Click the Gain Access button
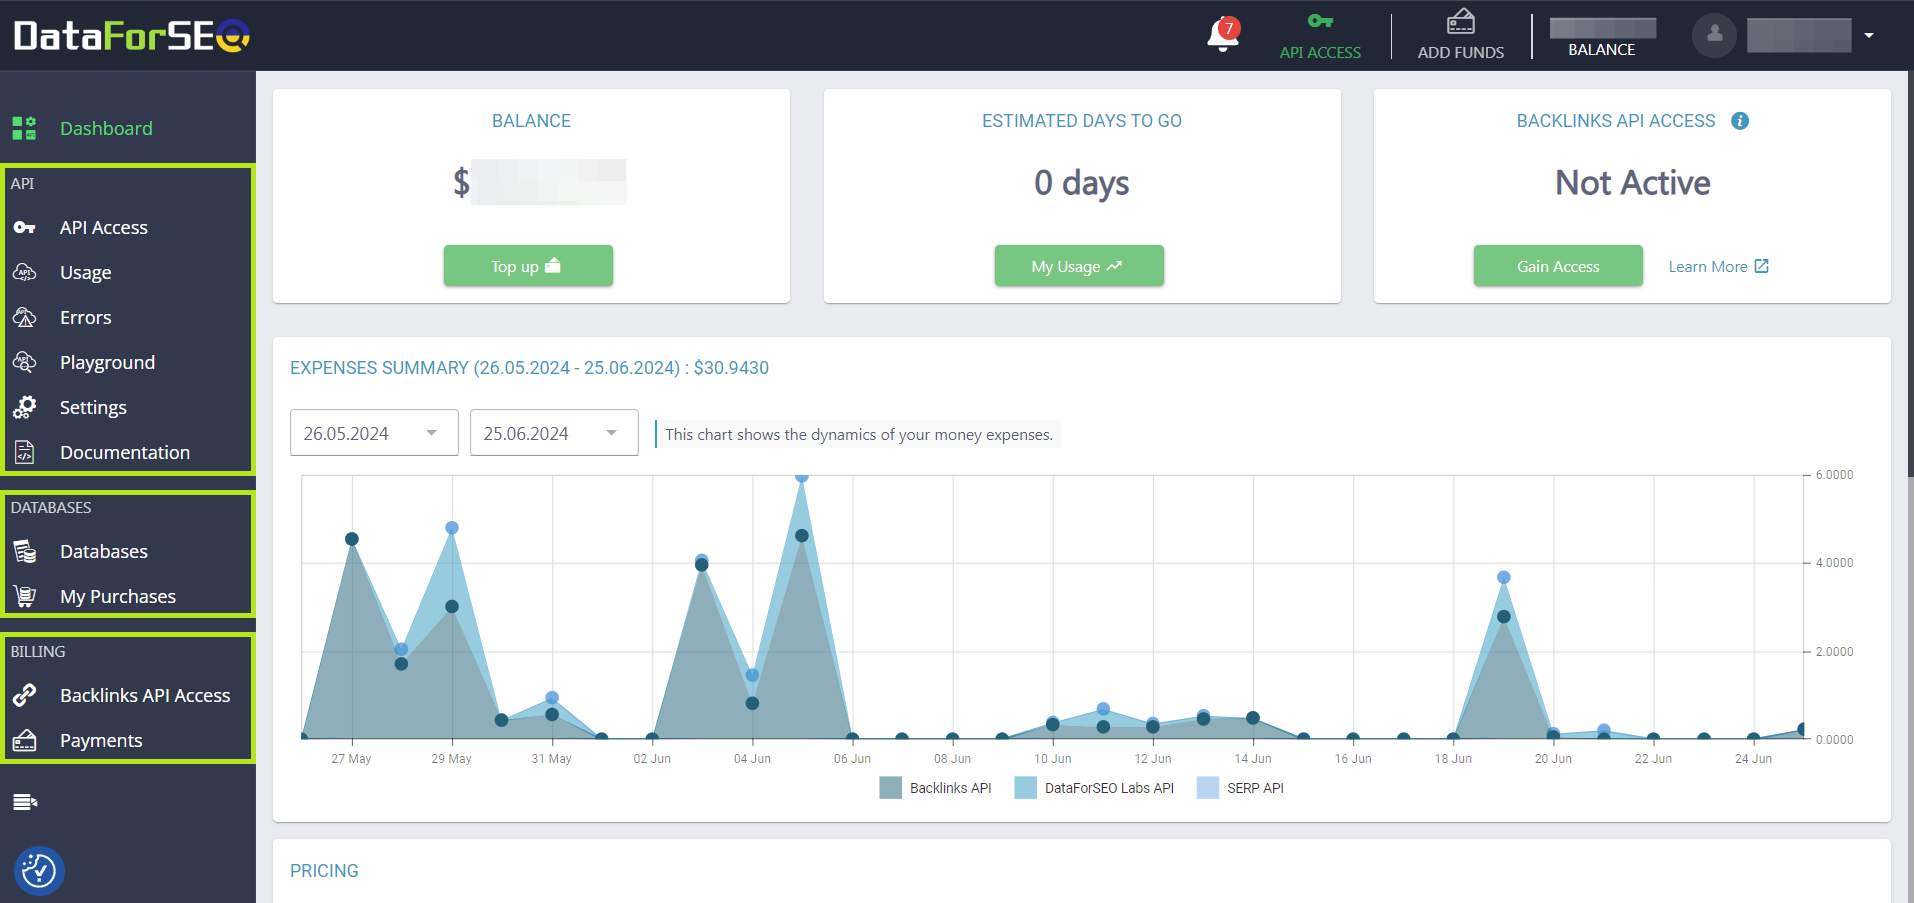This screenshot has width=1914, height=903. [1557, 266]
